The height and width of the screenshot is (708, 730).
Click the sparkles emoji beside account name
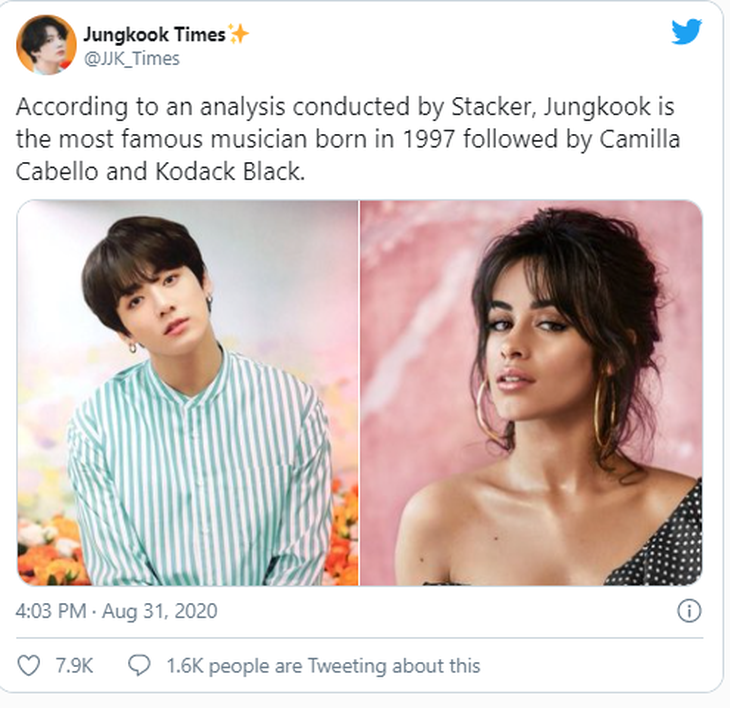pyautogui.click(x=239, y=34)
